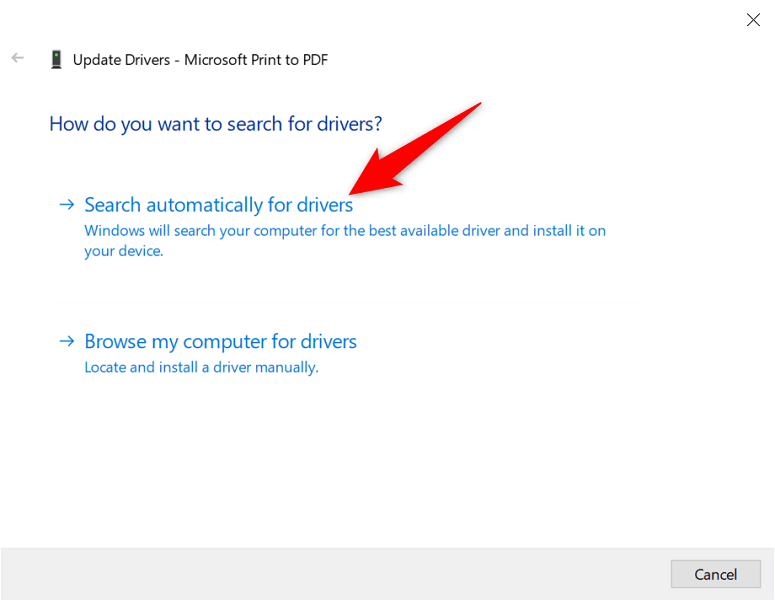This screenshot has height=600, width=775.
Task: Click 'Locate and install a driver manually.' text
Action: (x=202, y=367)
